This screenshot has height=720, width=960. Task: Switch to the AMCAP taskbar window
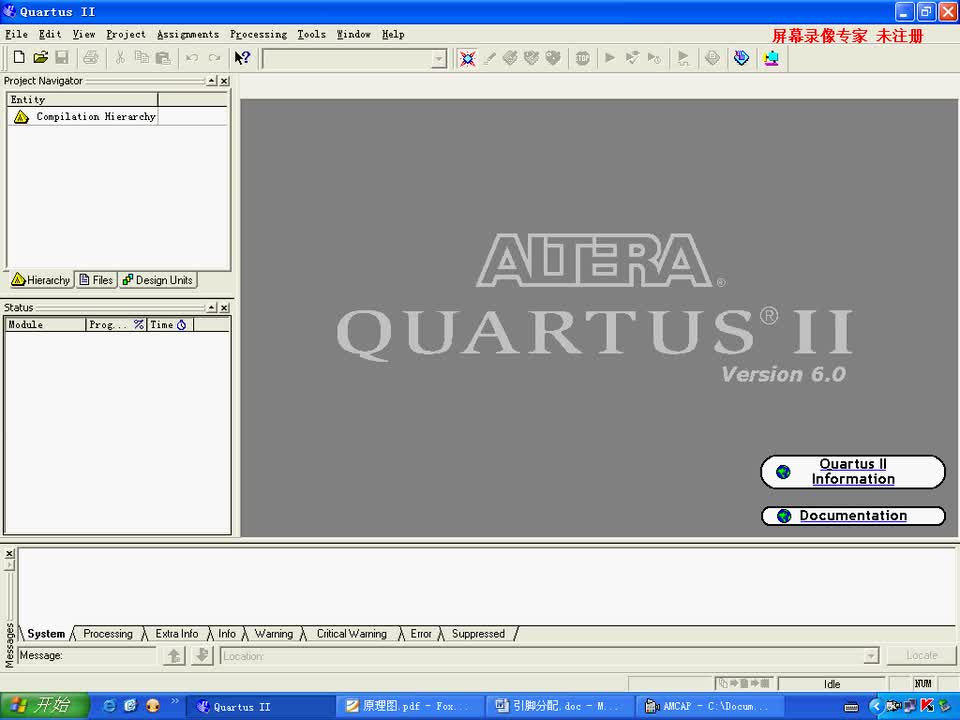pos(710,706)
